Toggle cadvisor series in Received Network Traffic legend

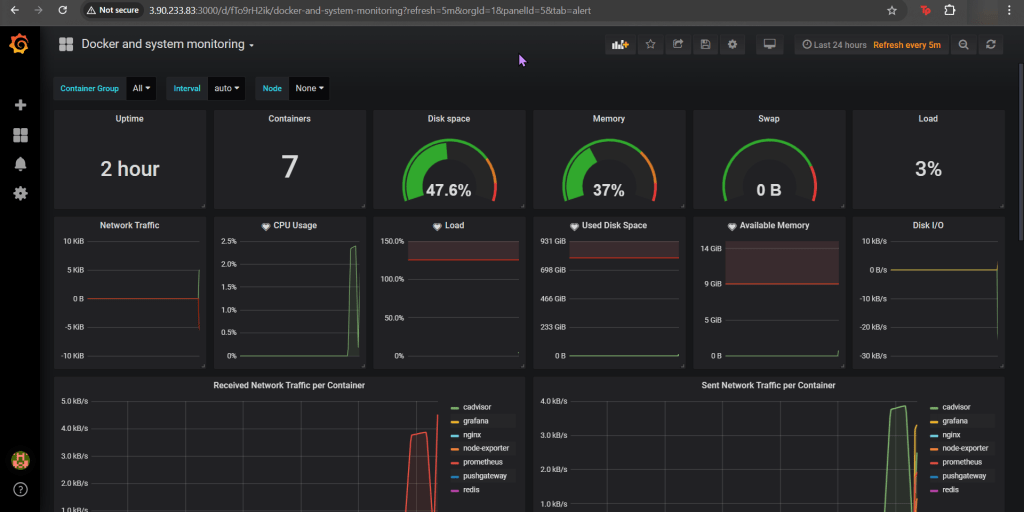tap(479, 407)
